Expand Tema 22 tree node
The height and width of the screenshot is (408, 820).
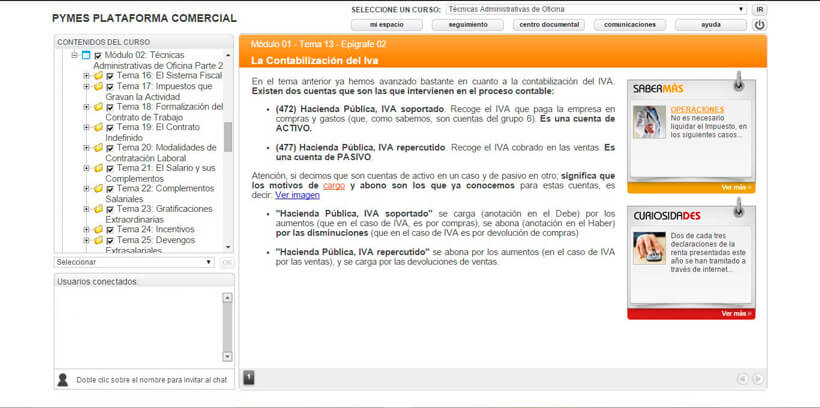pyautogui.click(x=86, y=188)
